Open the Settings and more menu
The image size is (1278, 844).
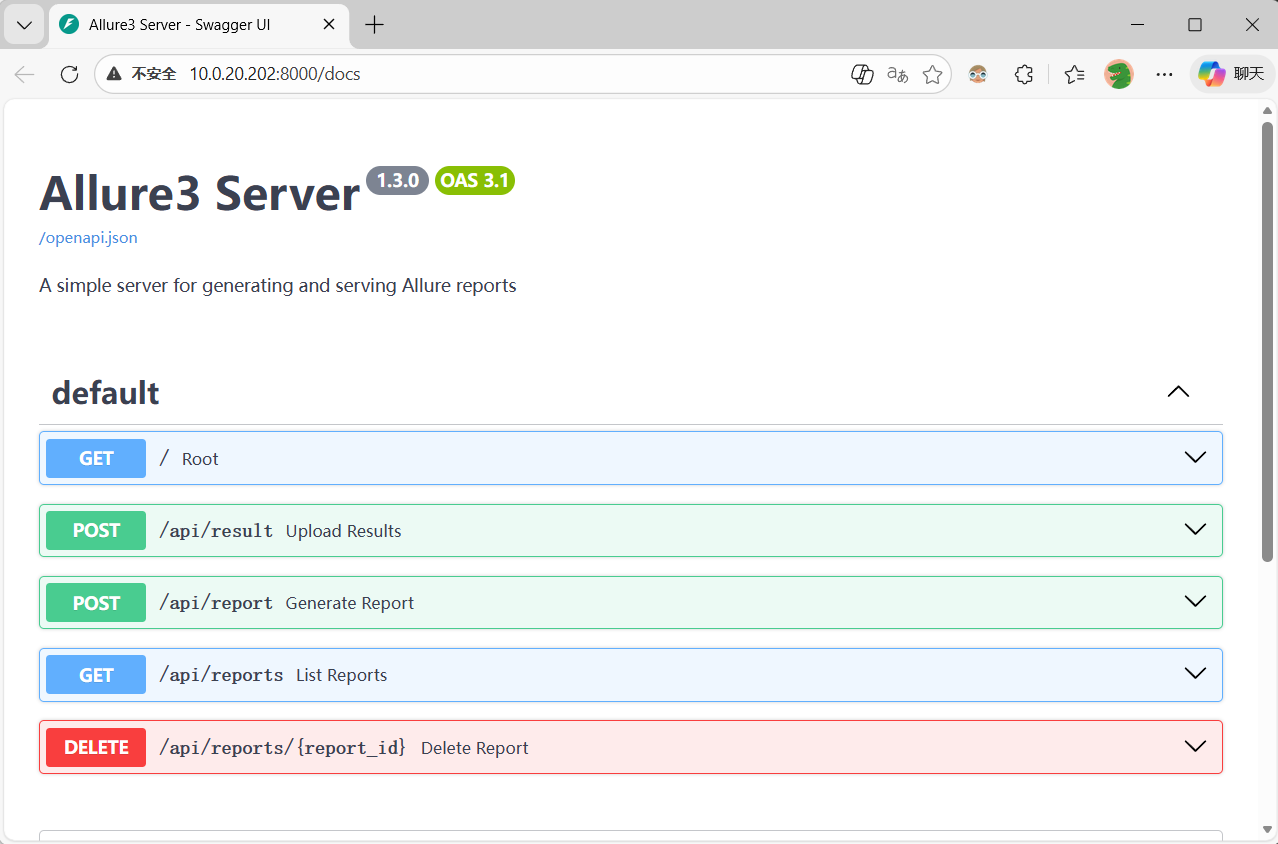[1164, 74]
